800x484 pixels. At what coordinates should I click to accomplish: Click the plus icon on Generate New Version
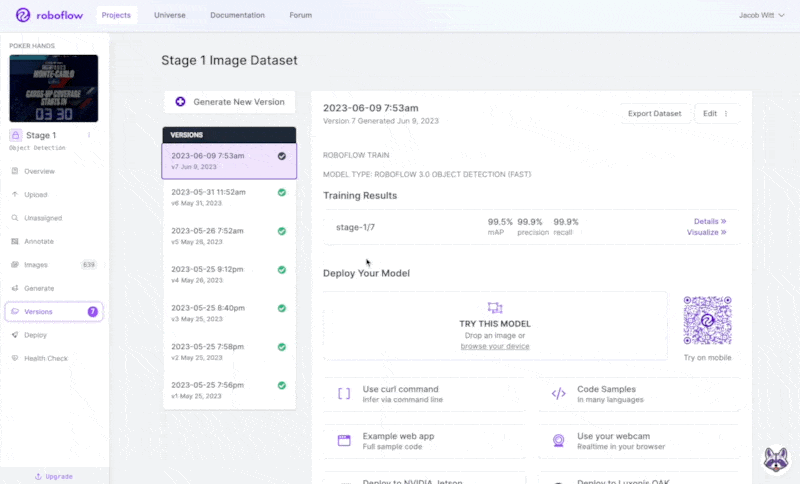pyautogui.click(x=180, y=101)
